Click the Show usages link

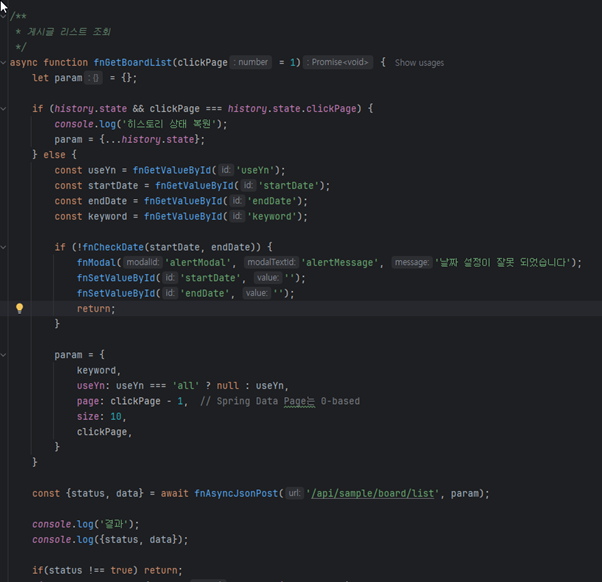(419, 62)
